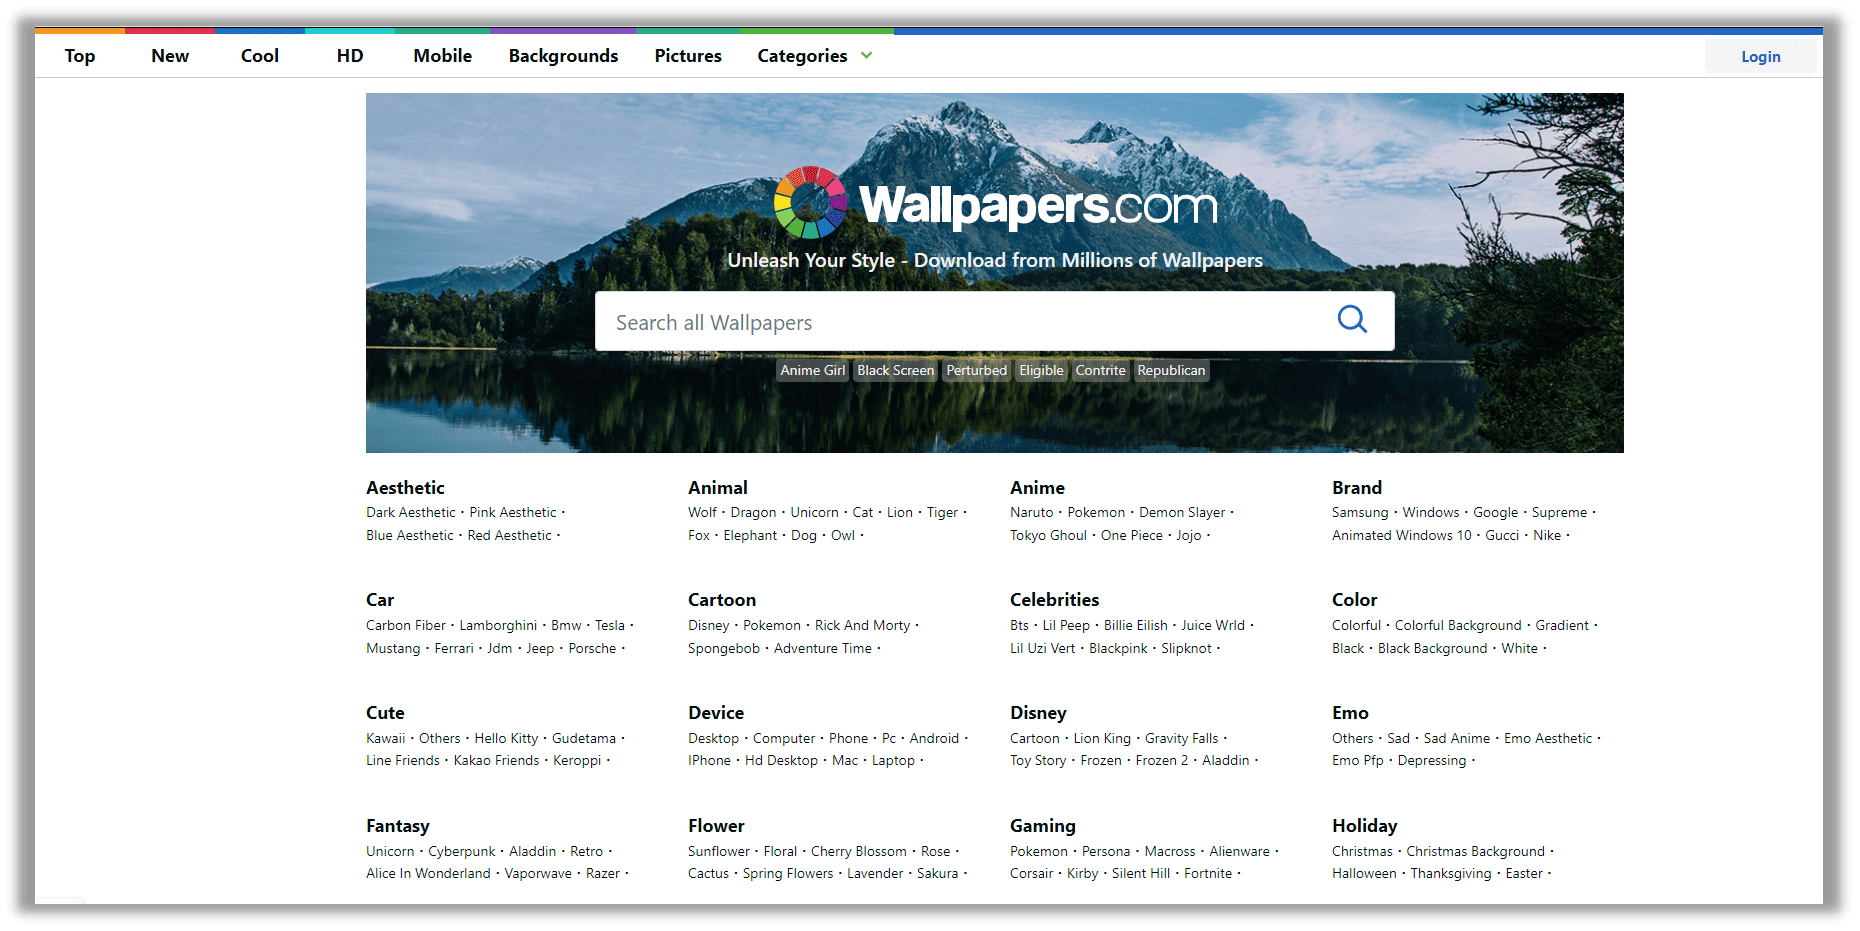Click the Emo Aesthetic link

pos(1548,739)
